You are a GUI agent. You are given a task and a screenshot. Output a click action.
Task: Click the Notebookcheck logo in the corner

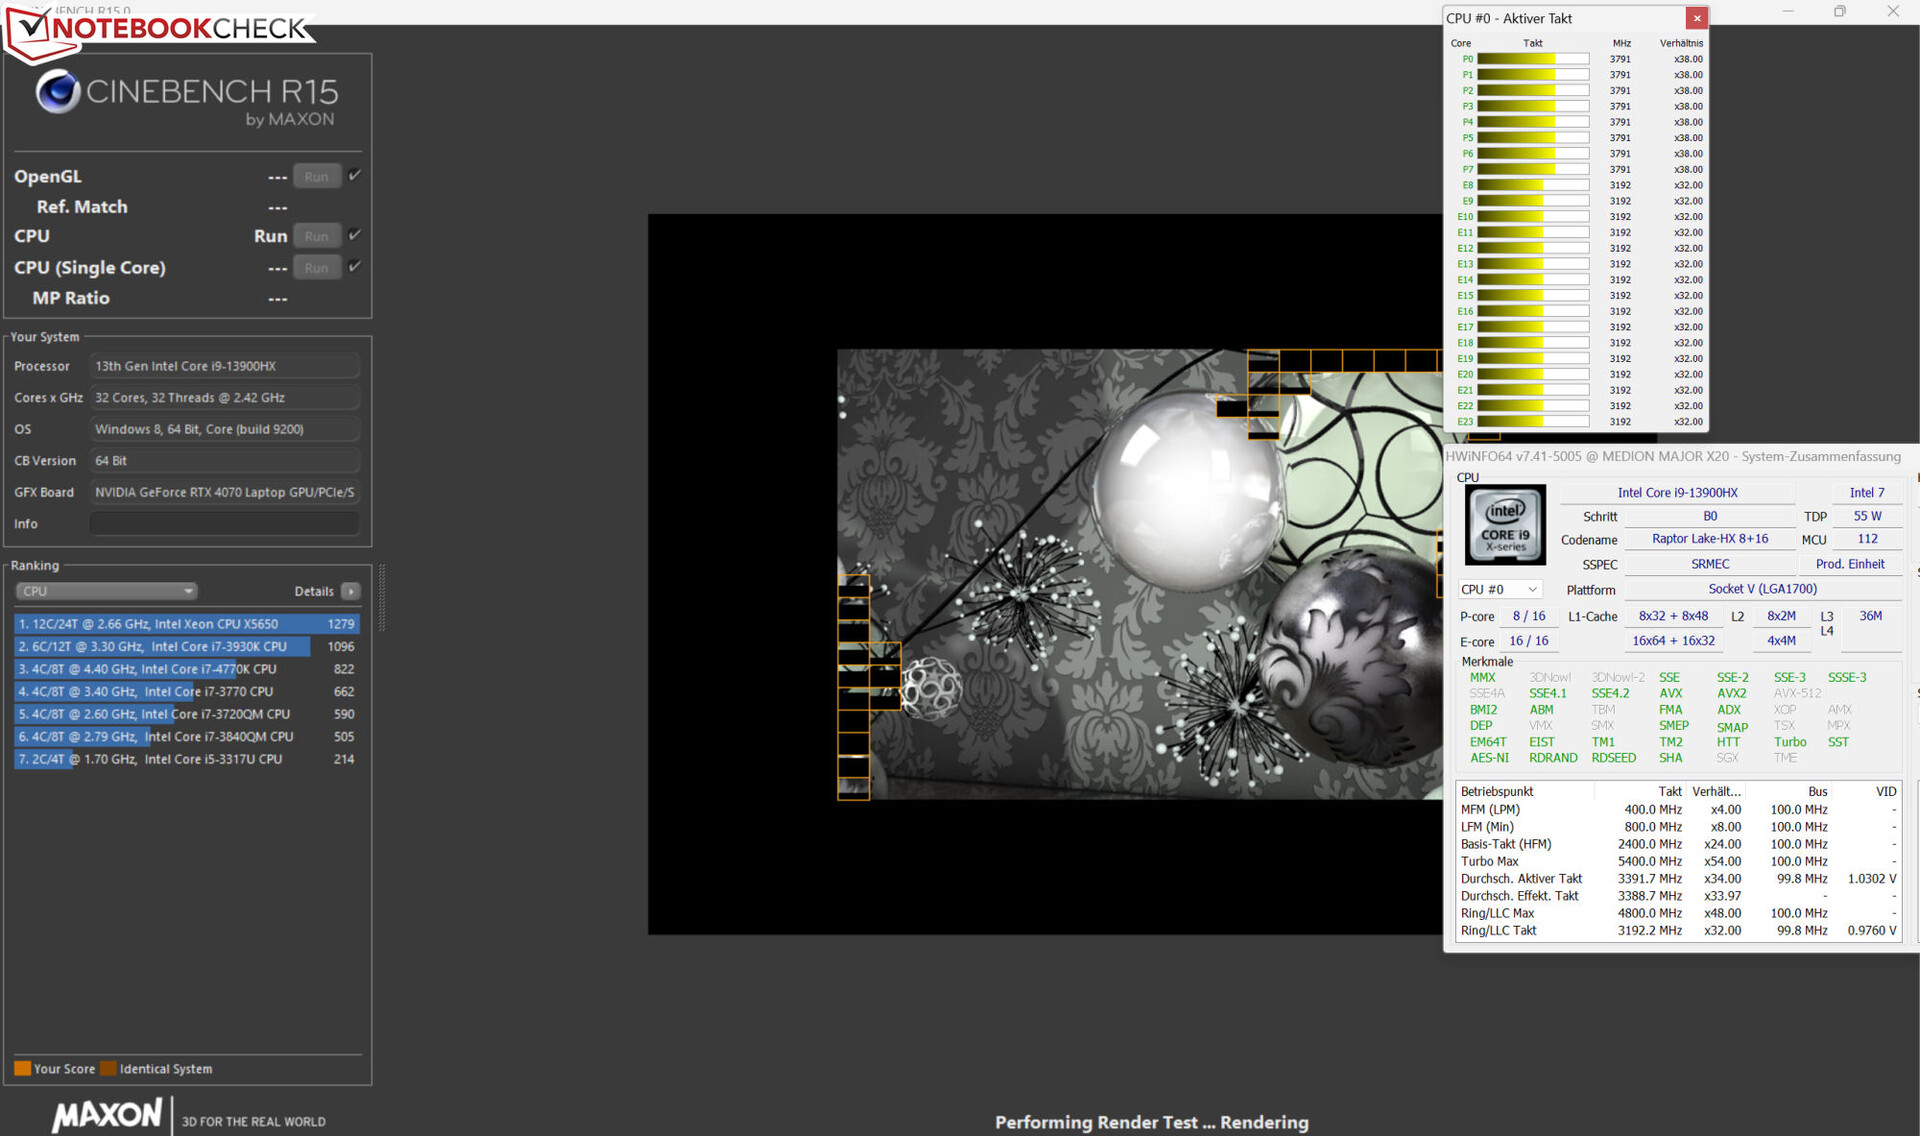(x=160, y=28)
